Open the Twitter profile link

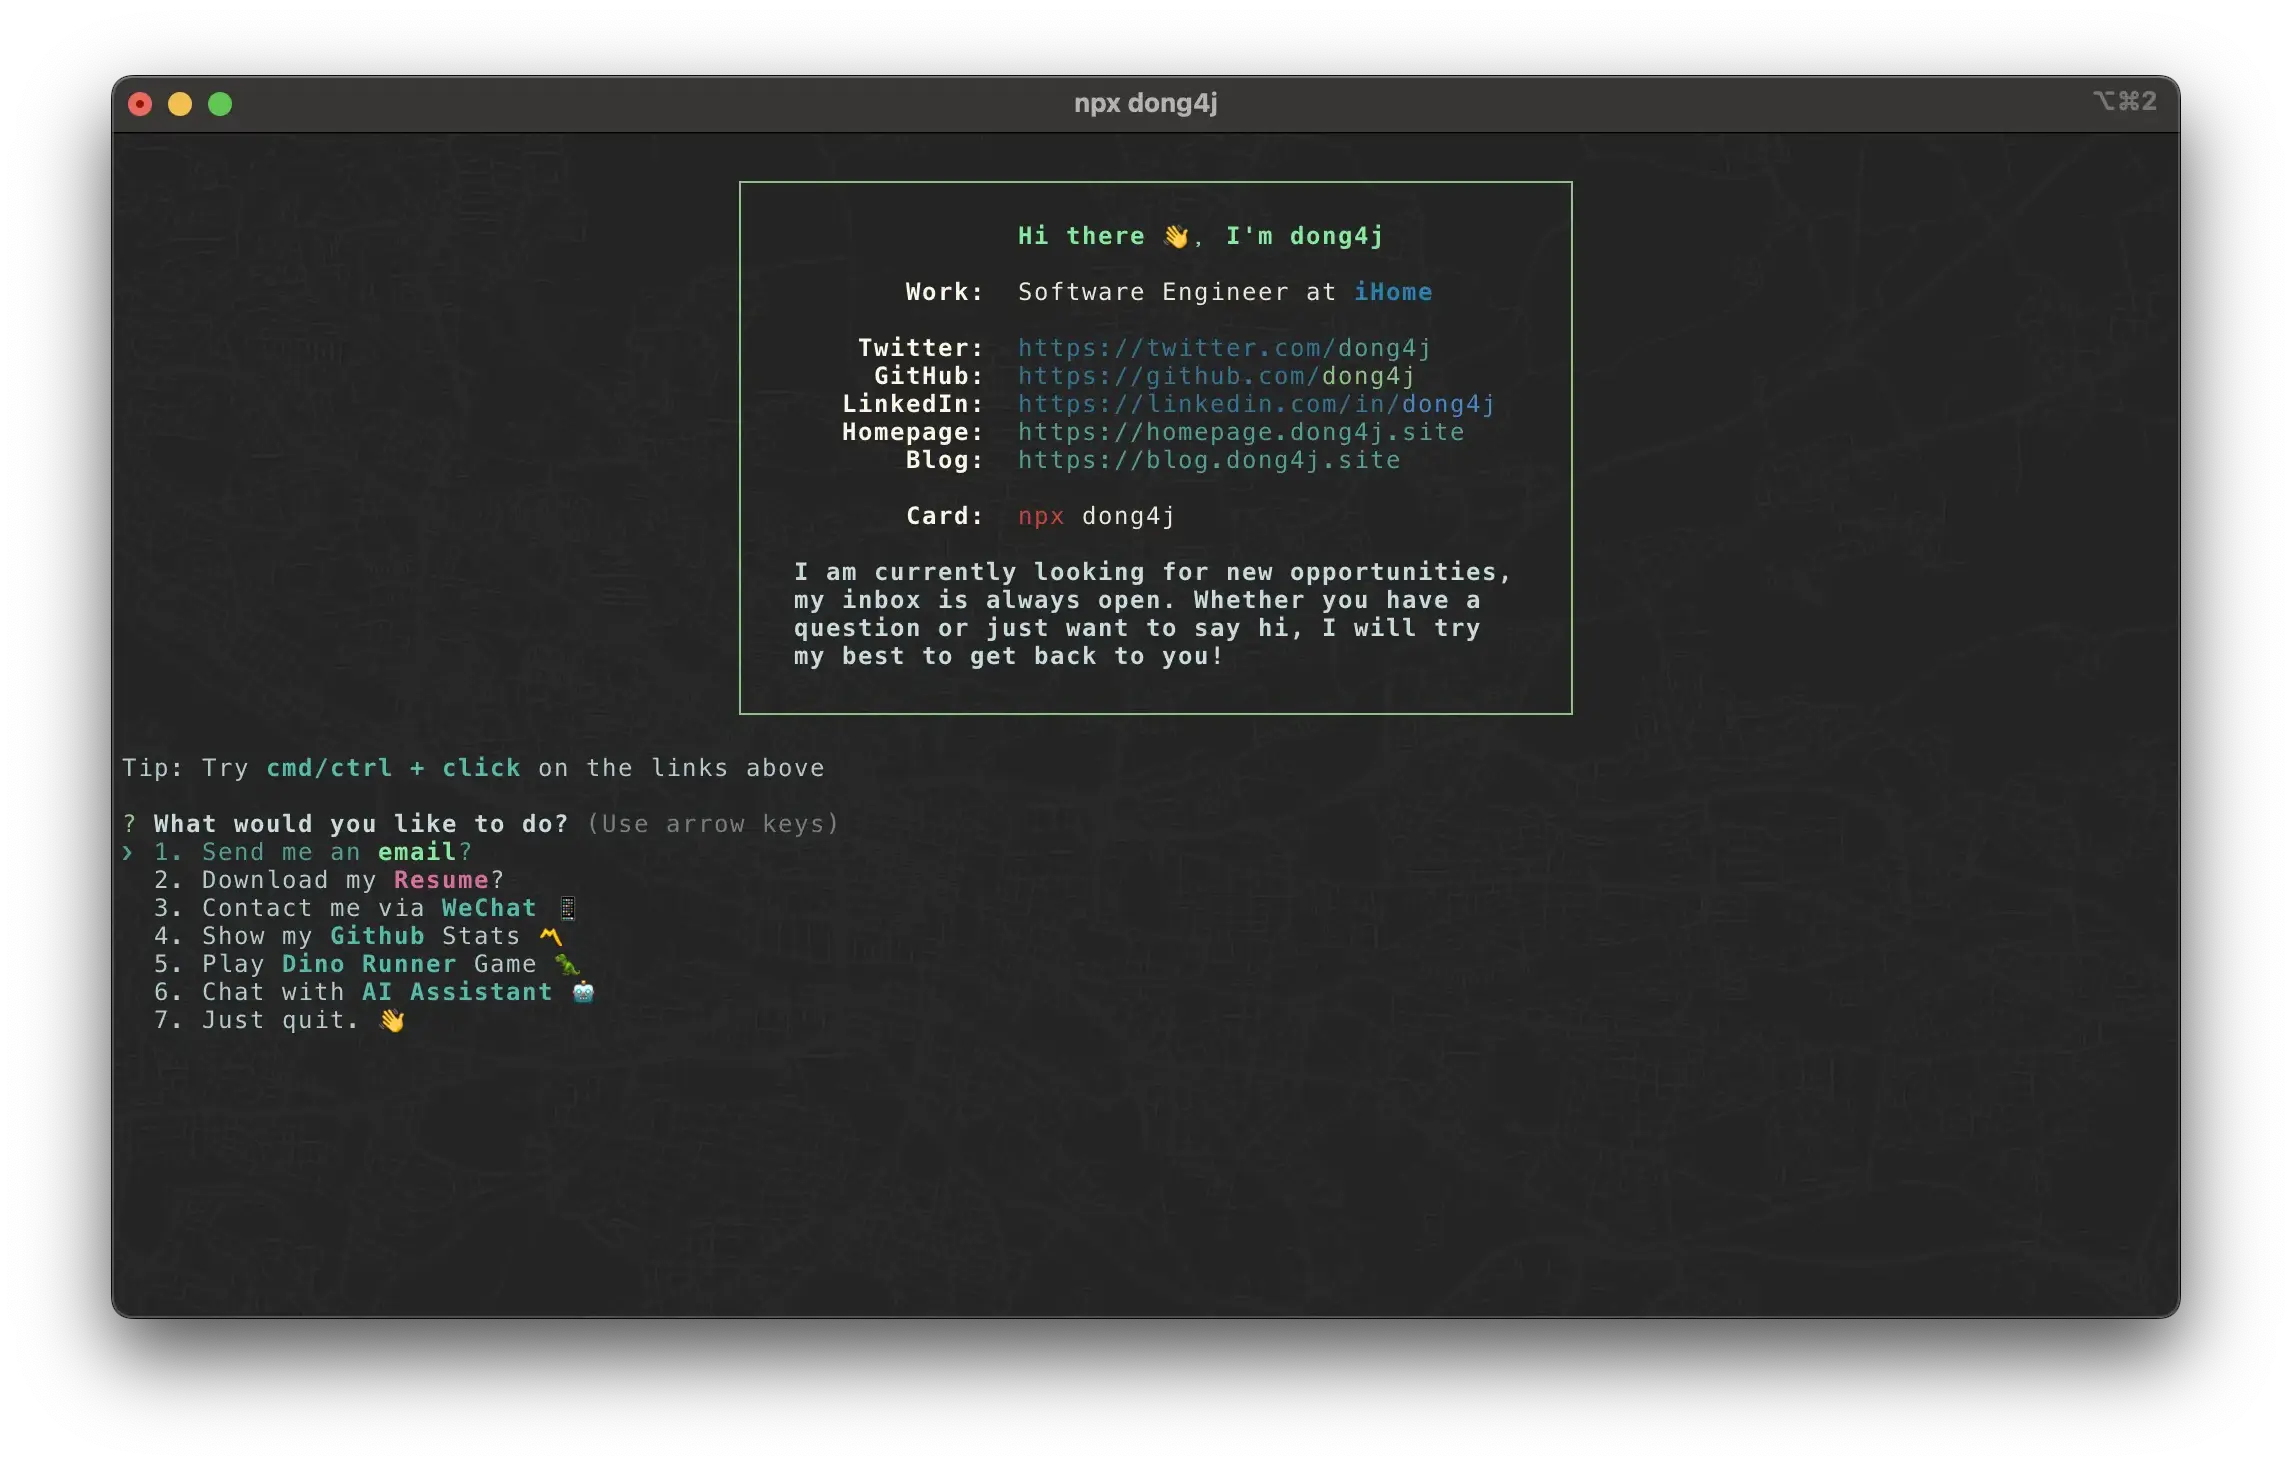tap(1224, 348)
